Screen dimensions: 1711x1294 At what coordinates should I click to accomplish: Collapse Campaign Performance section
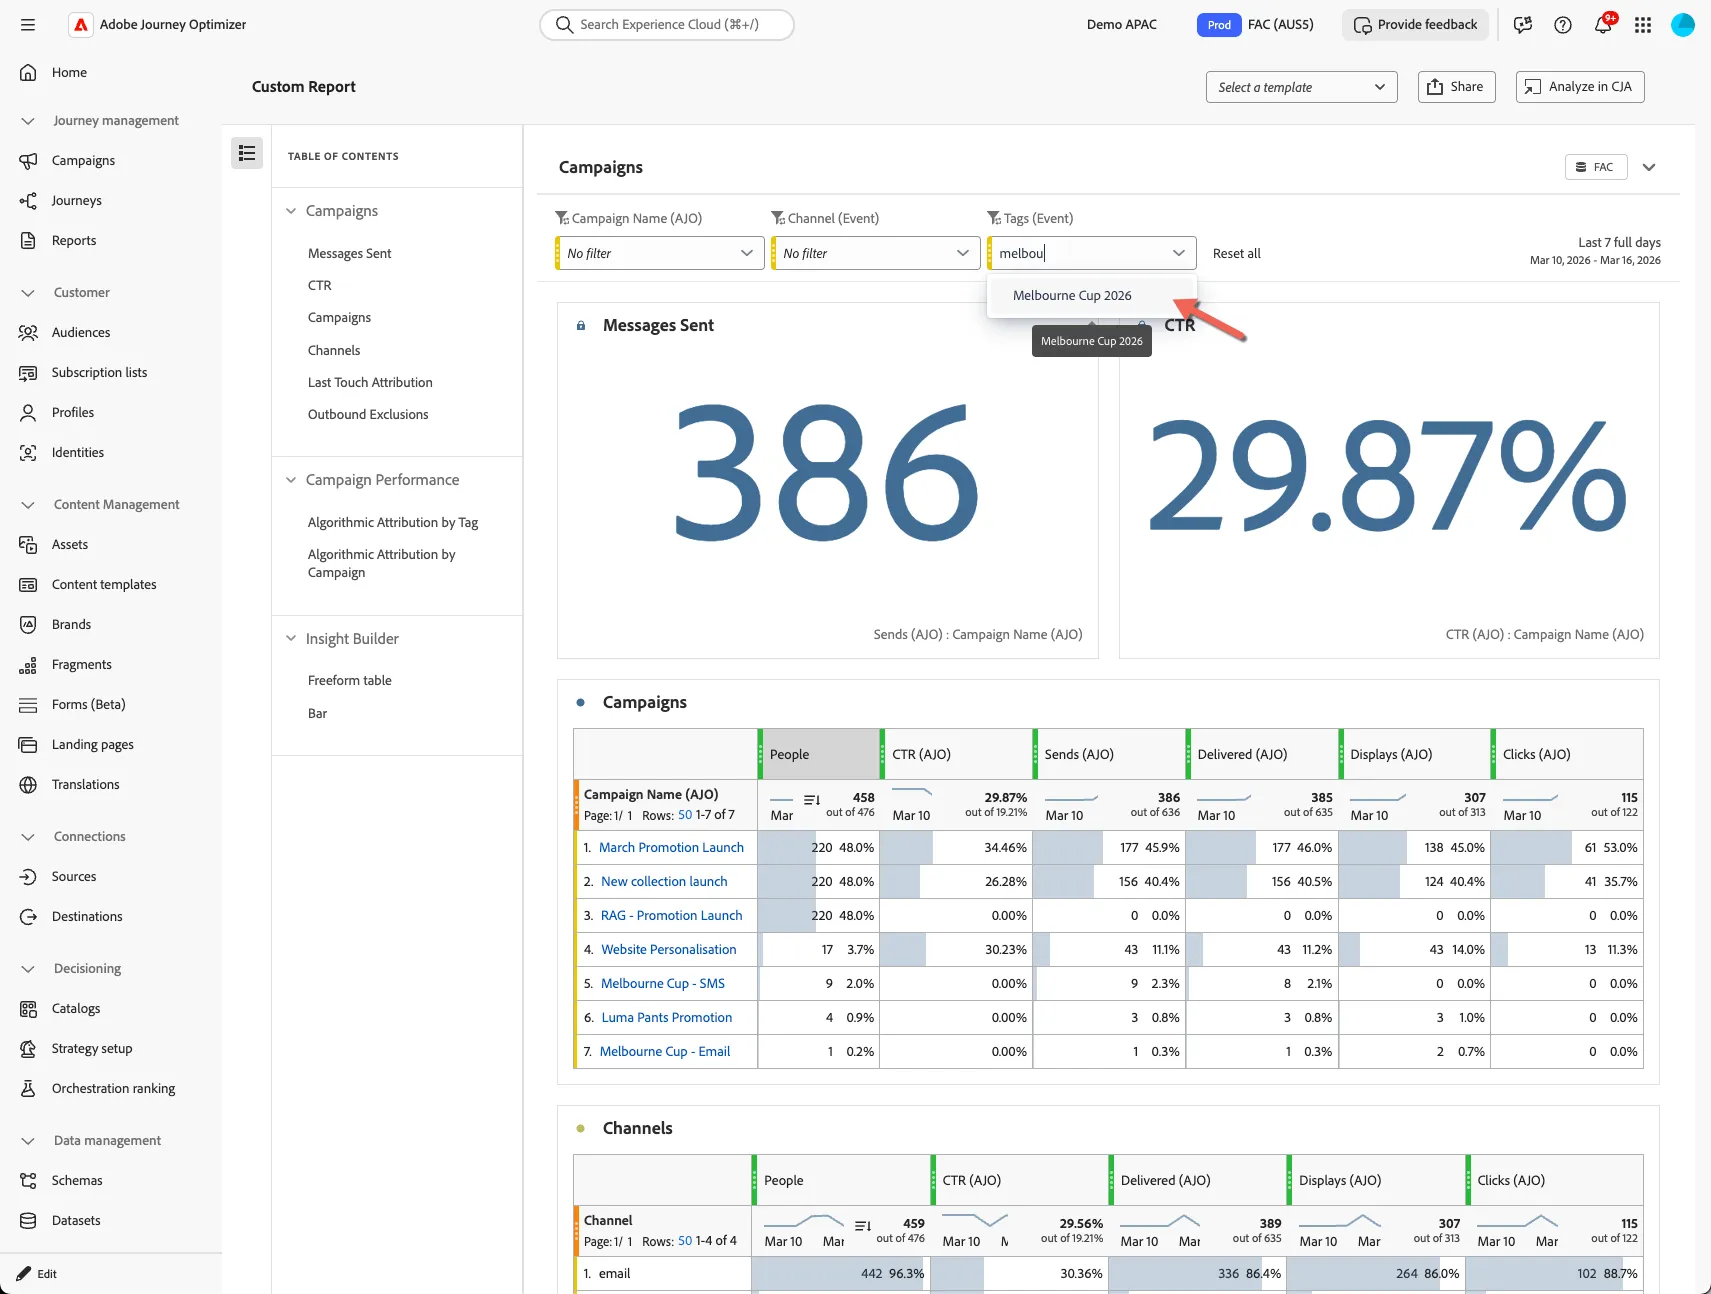291,480
